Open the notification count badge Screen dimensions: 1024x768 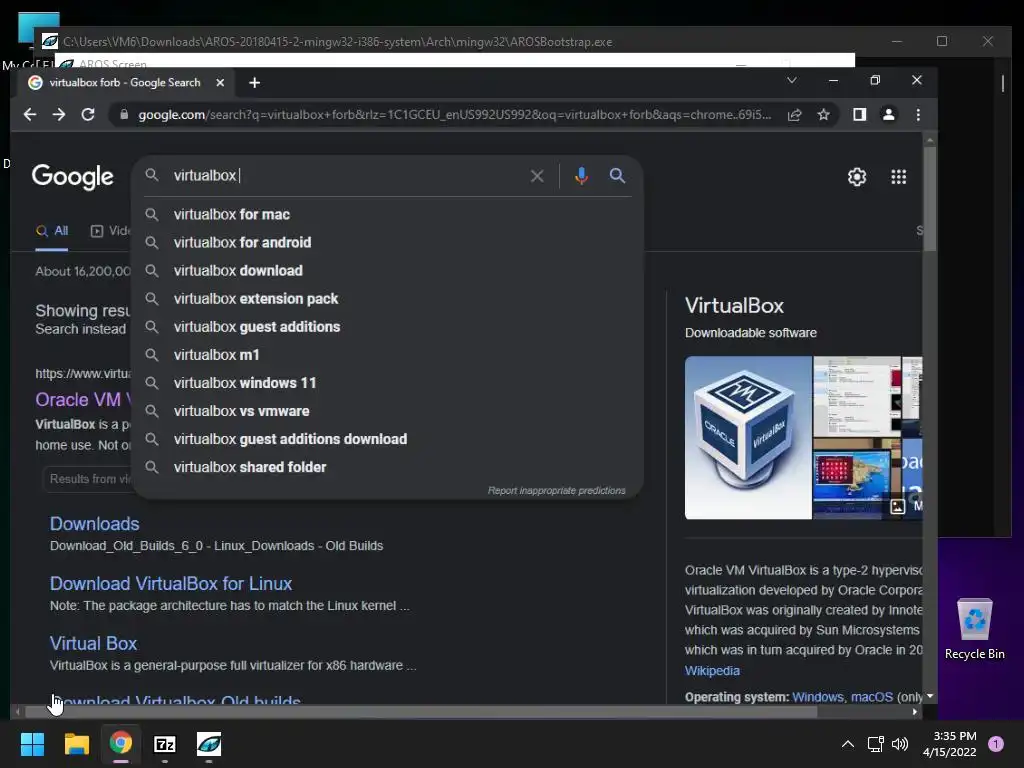point(996,744)
